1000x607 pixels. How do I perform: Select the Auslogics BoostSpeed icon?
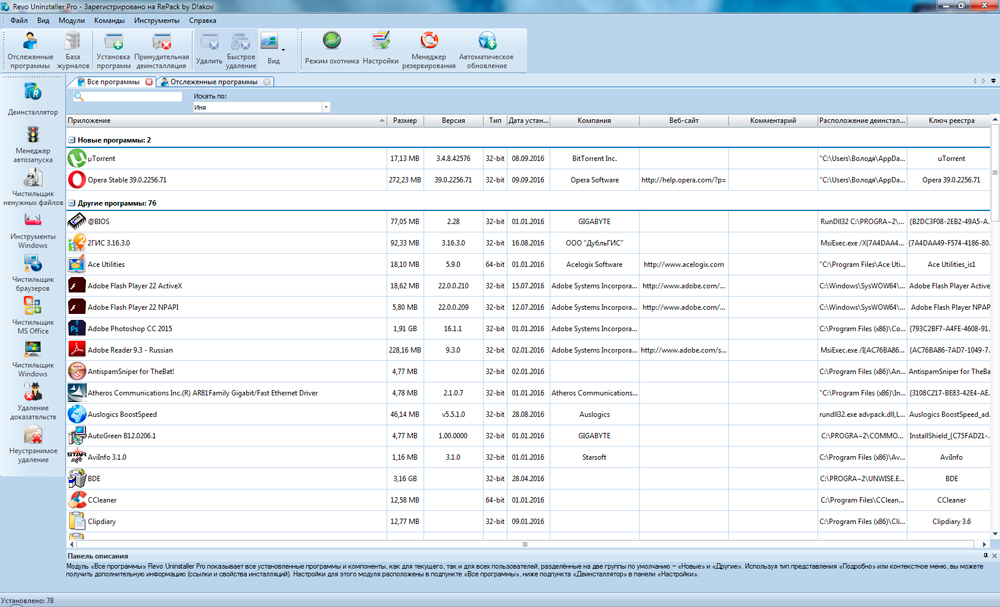coord(77,414)
